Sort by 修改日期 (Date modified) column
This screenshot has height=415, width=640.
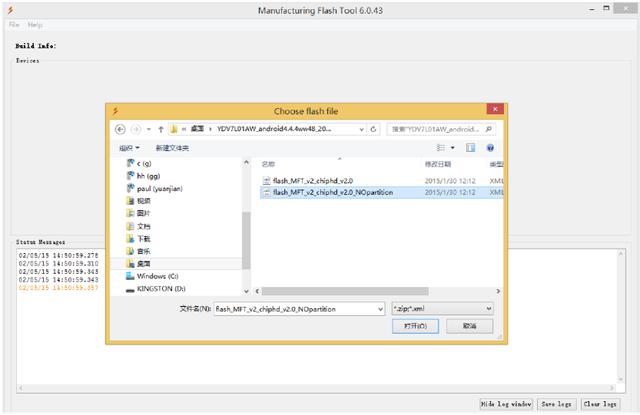[x=438, y=164]
